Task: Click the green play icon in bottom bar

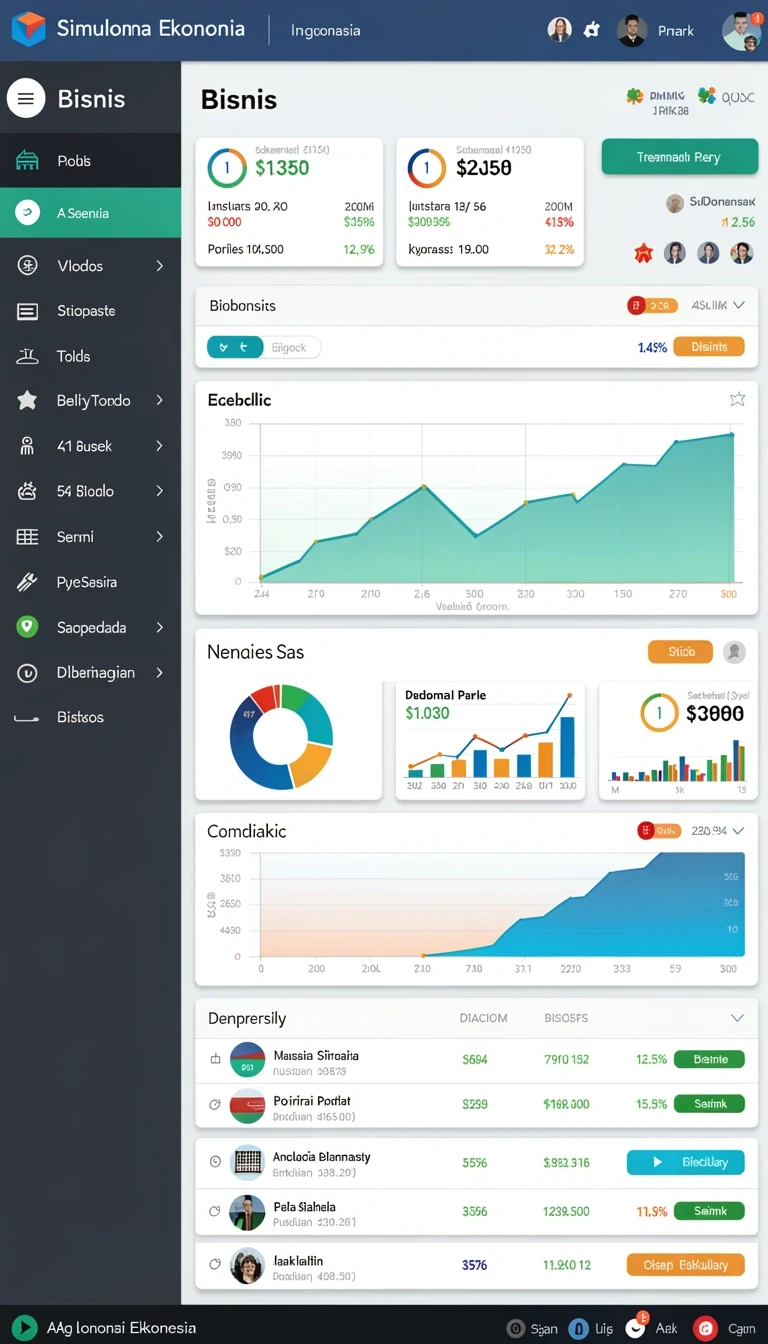Action: coord(23,1328)
